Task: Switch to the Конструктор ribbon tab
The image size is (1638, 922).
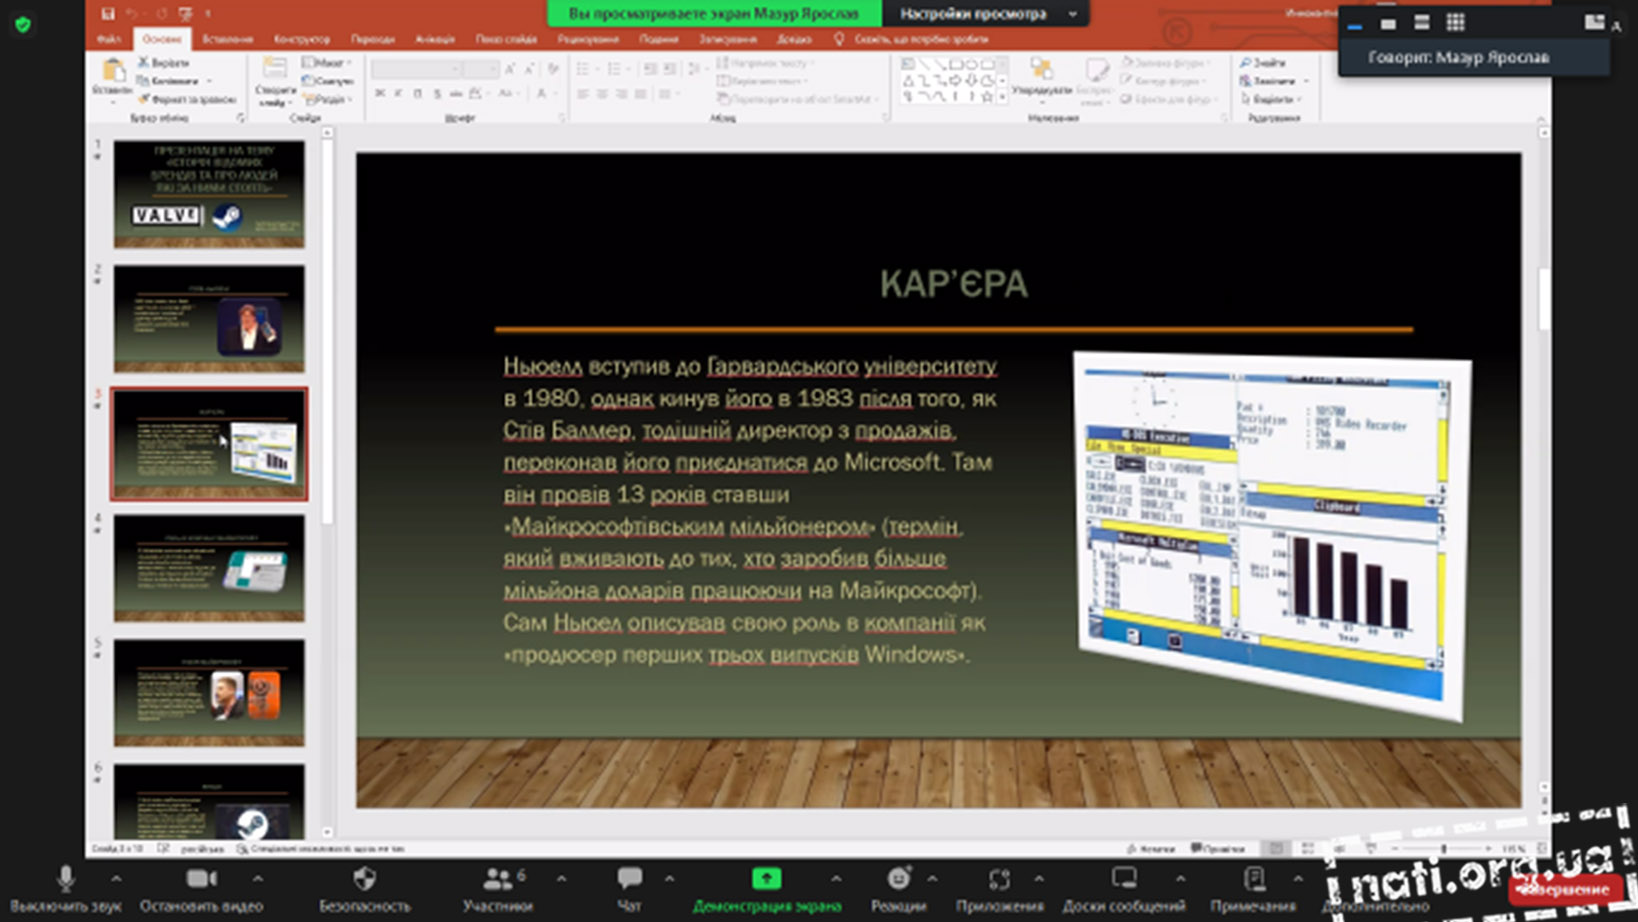Action: (301, 39)
